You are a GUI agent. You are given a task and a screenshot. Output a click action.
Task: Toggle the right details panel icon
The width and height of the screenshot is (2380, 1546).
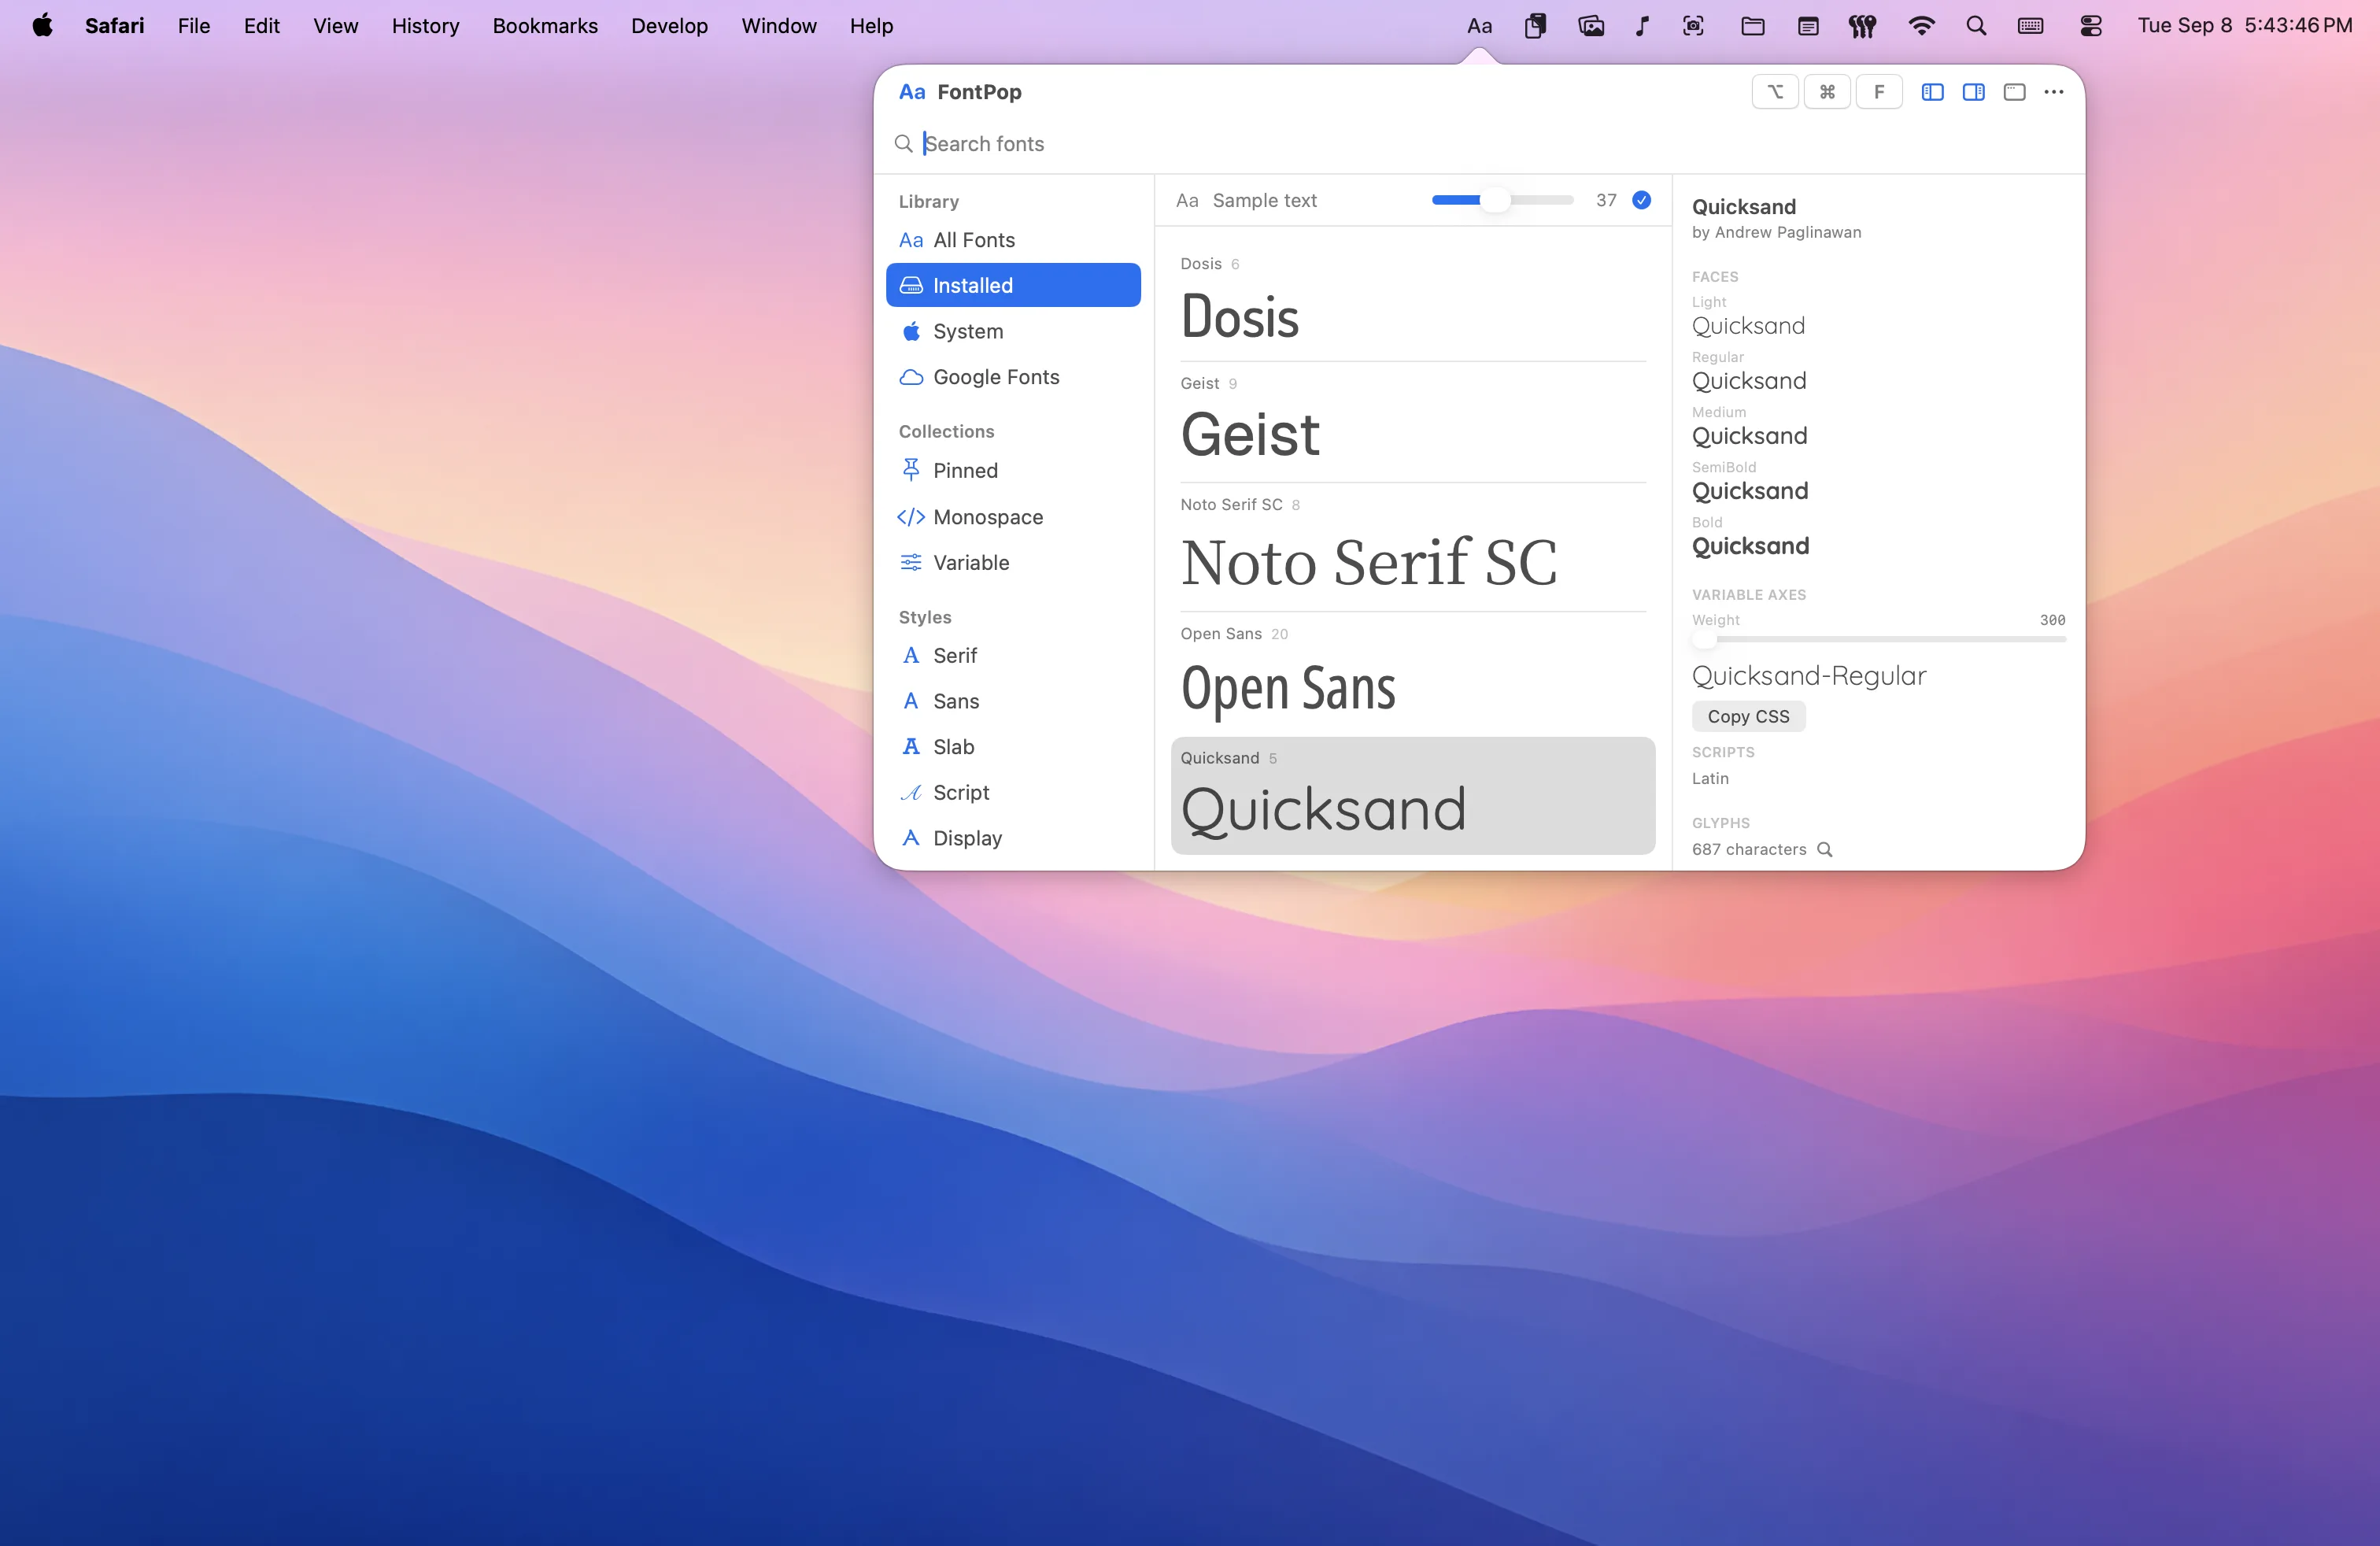click(1973, 92)
